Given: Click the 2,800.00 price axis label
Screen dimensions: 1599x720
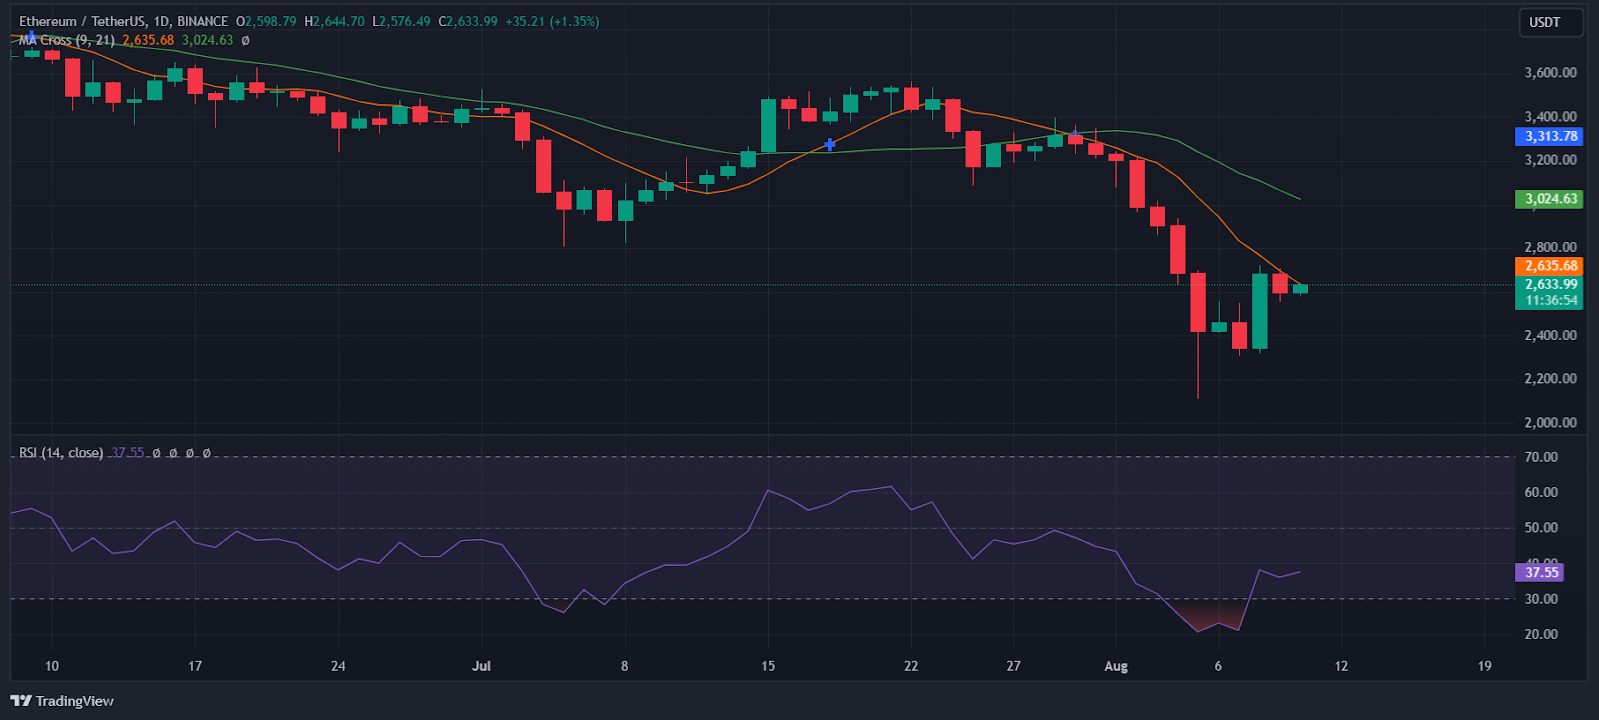Looking at the screenshot, I should (x=1550, y=248).
